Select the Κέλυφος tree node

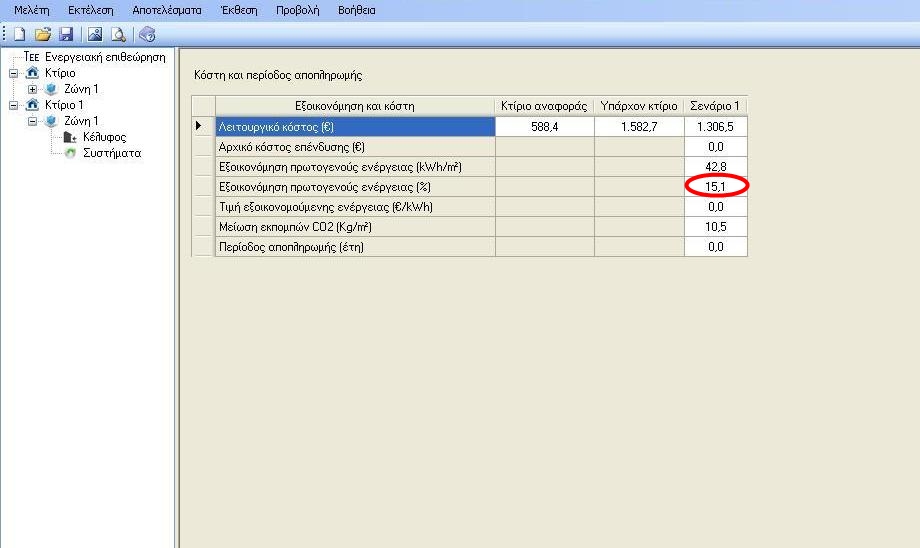104,137
